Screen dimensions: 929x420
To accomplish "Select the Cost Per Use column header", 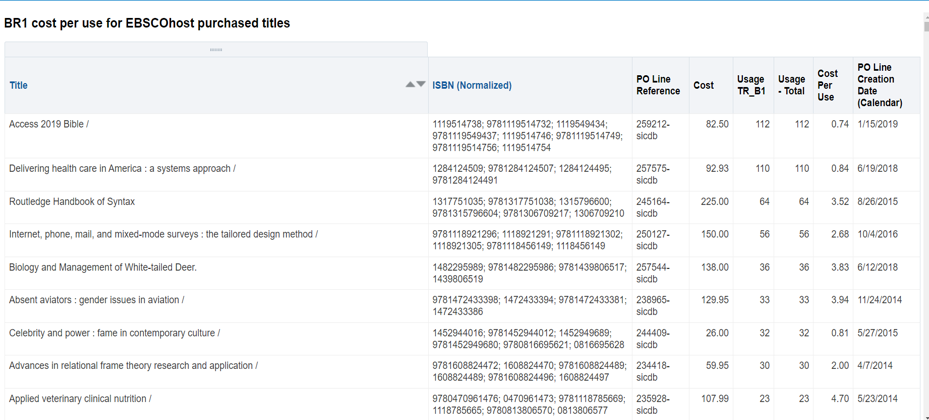I will pos(828,85).
